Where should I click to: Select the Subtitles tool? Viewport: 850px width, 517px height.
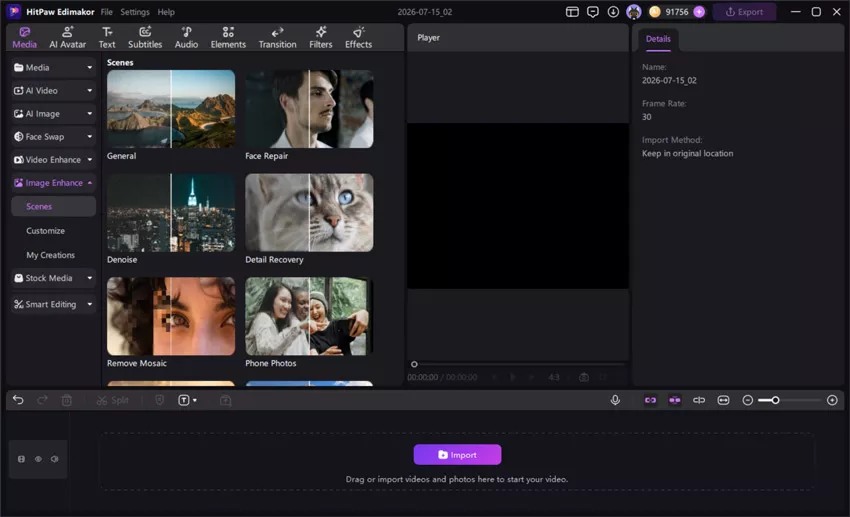coord(145,37)
